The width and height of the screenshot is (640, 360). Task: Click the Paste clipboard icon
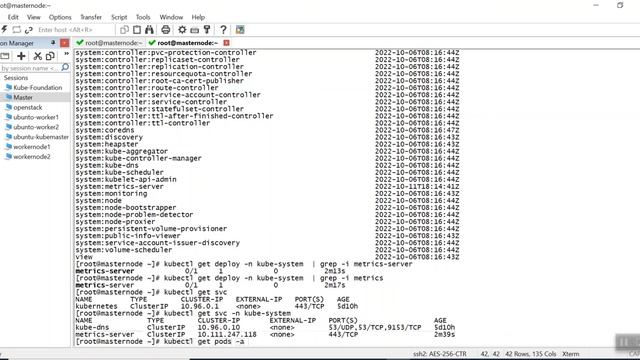click(x=137, y=29)
